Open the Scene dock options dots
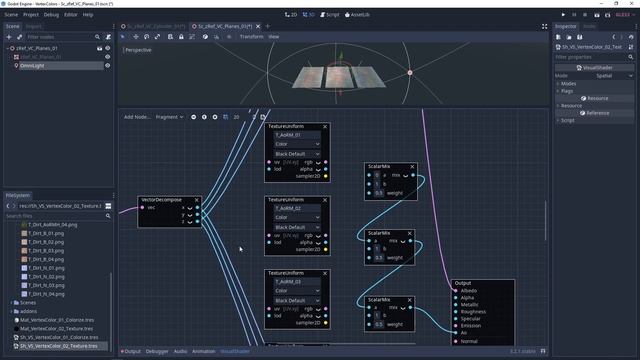 click(113, 27)
